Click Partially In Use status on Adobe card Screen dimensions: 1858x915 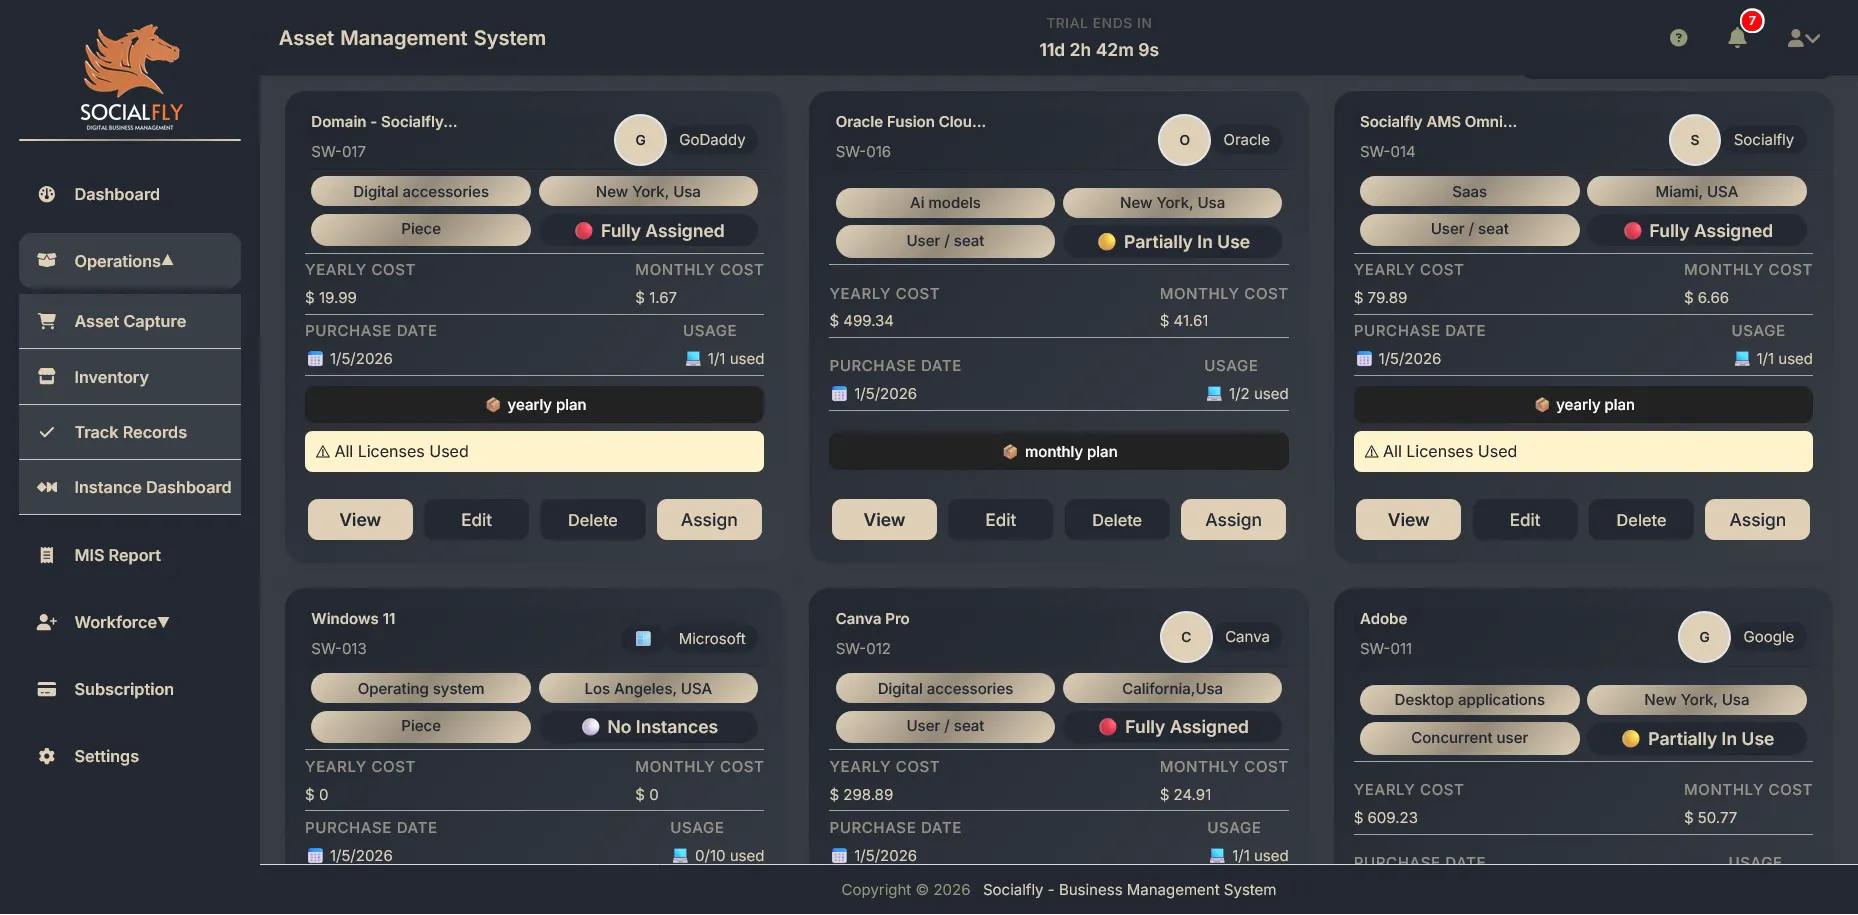[1697, 739]
